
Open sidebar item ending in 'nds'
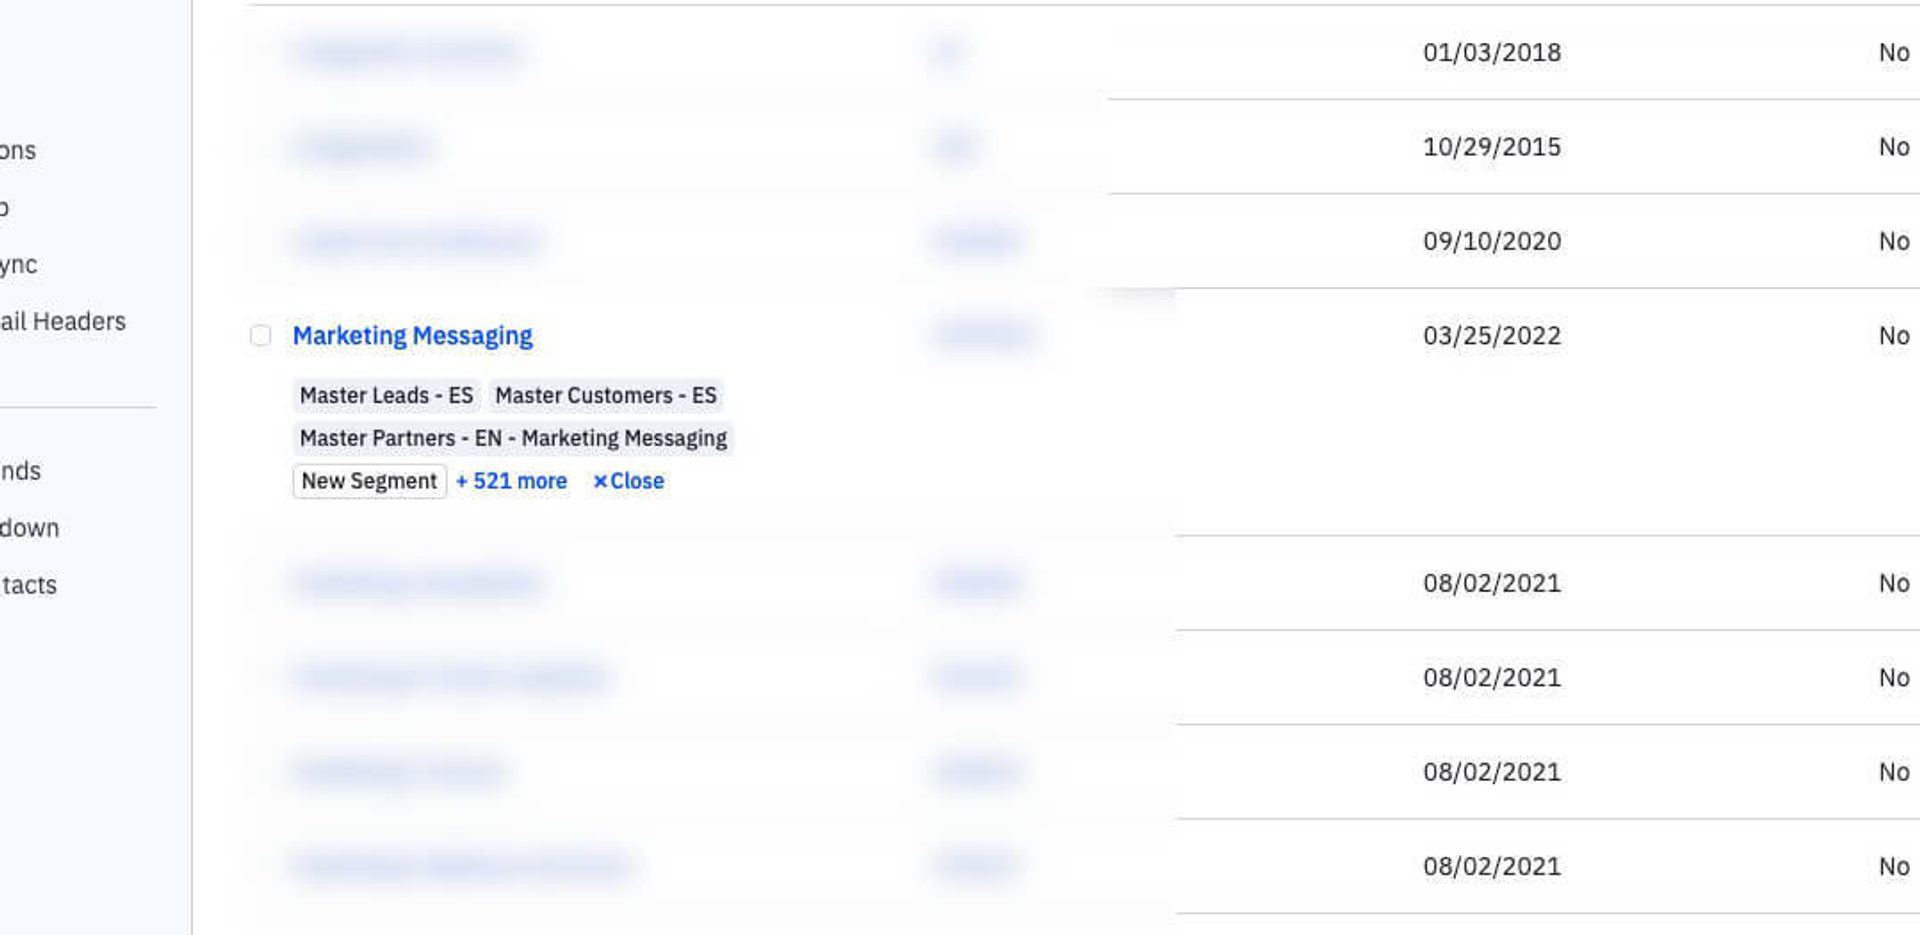click(20, 471)
